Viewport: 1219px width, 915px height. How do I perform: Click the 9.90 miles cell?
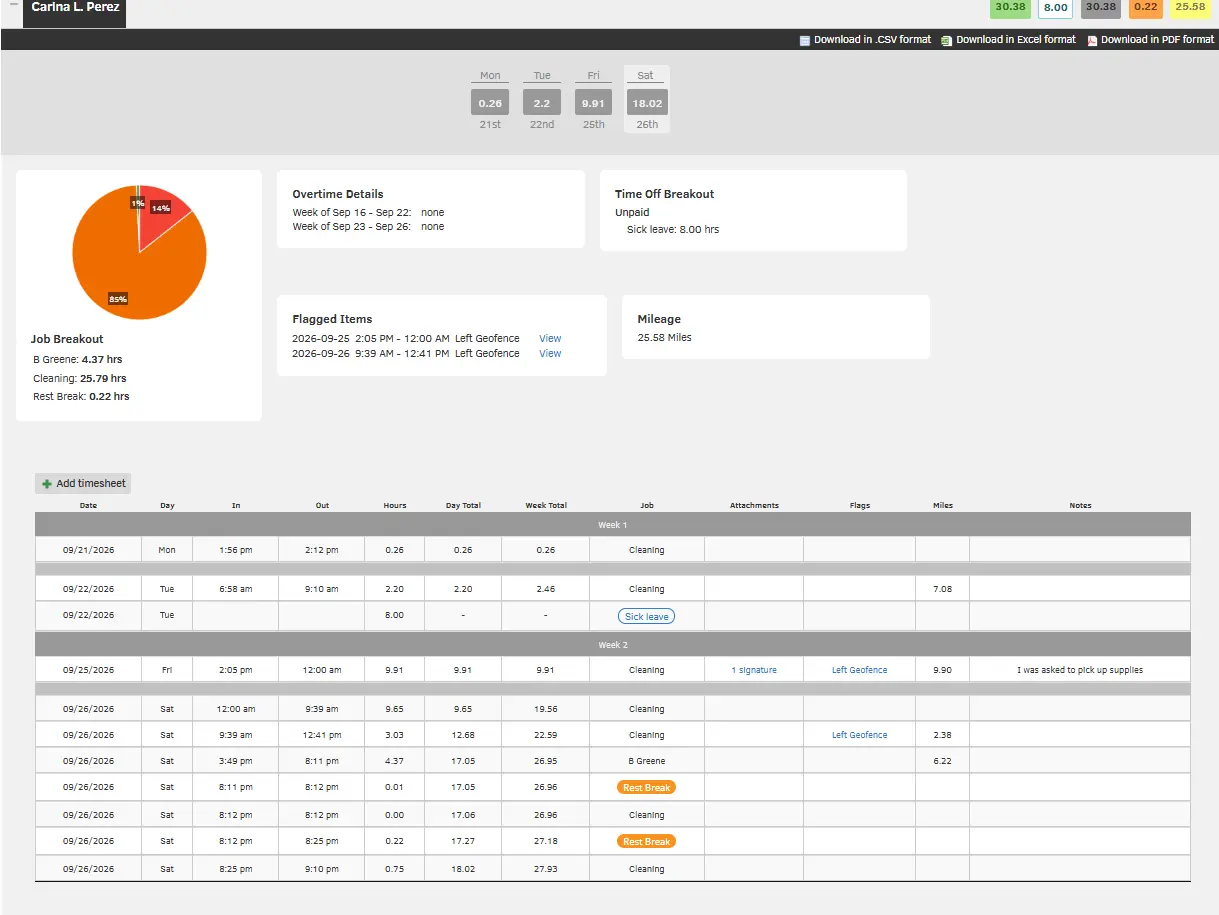pos(942,670)
